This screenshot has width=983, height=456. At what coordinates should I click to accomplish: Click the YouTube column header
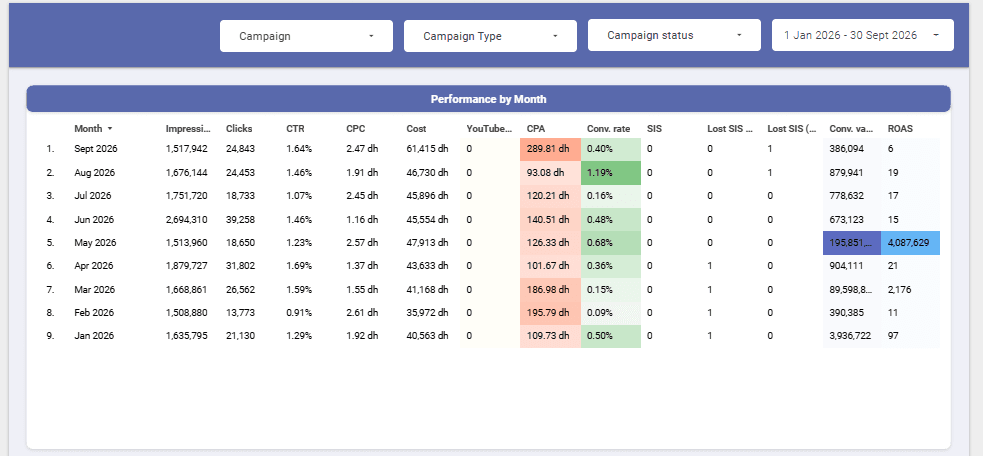(x=489, y=129)
